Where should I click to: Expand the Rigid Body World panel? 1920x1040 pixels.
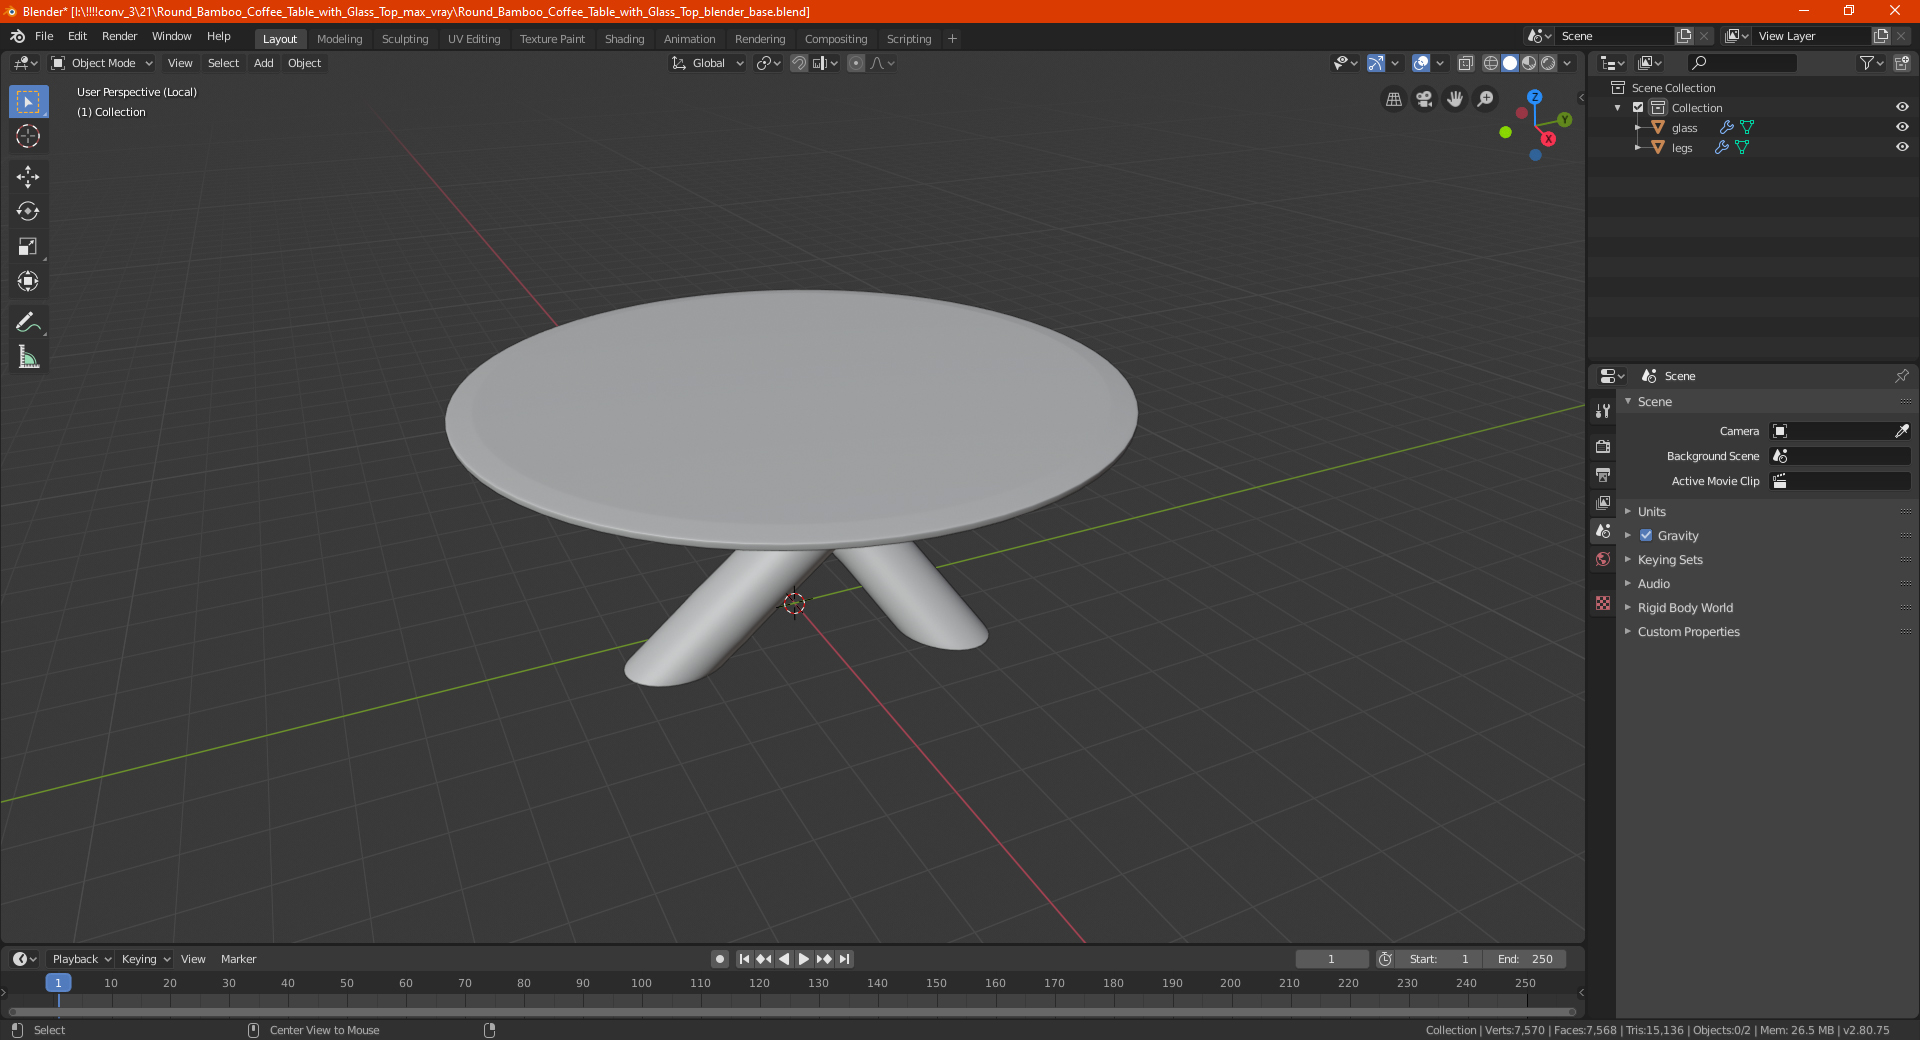coord(1685,607)
